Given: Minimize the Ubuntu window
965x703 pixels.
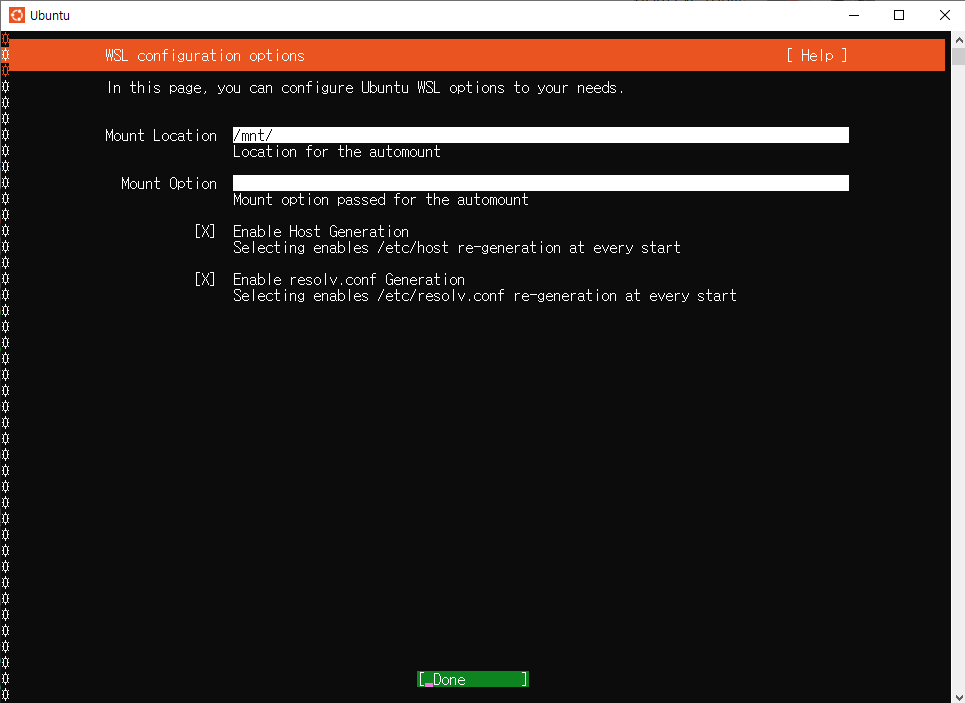Looking at the screenshot, I should (x=854, y=15).
